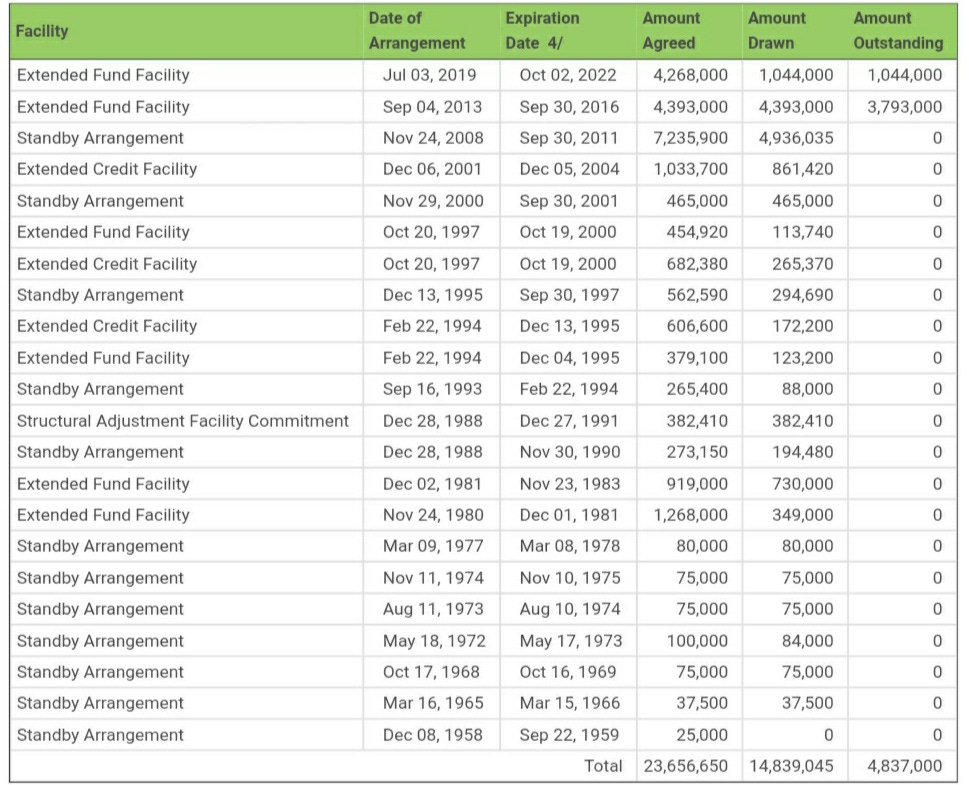Click the Nov 30, 1990 expiration date

570,452
